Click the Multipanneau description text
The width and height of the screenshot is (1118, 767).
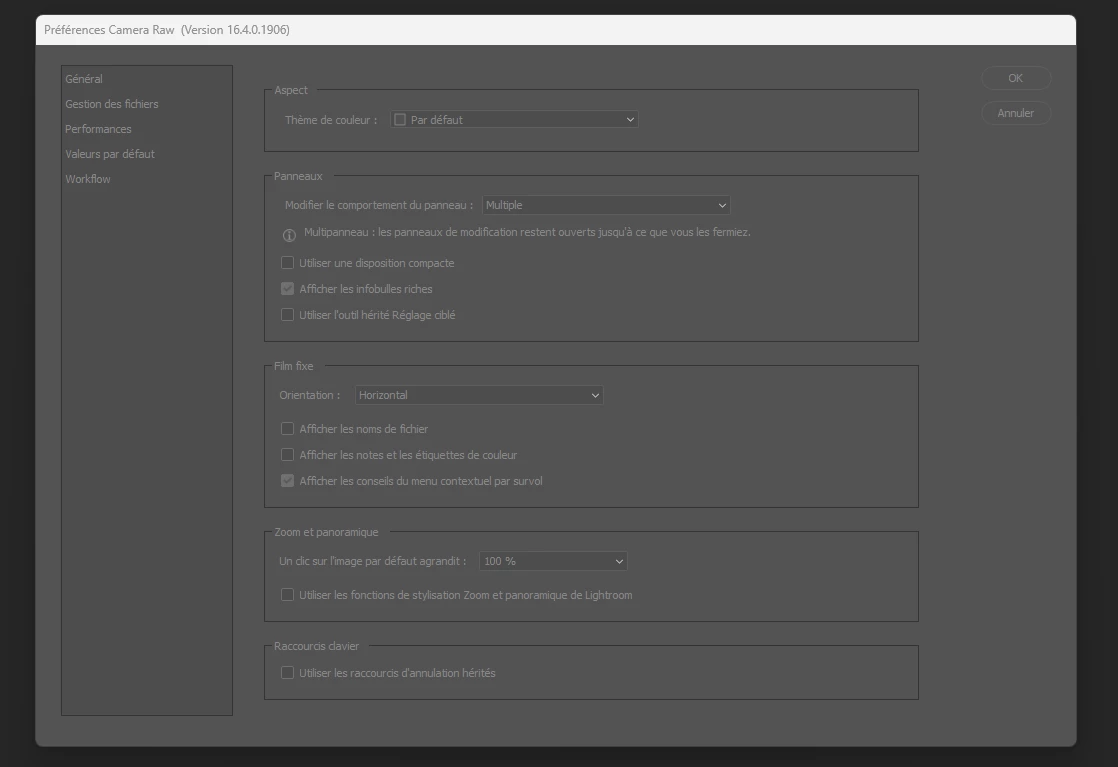(x=527, y=232)
